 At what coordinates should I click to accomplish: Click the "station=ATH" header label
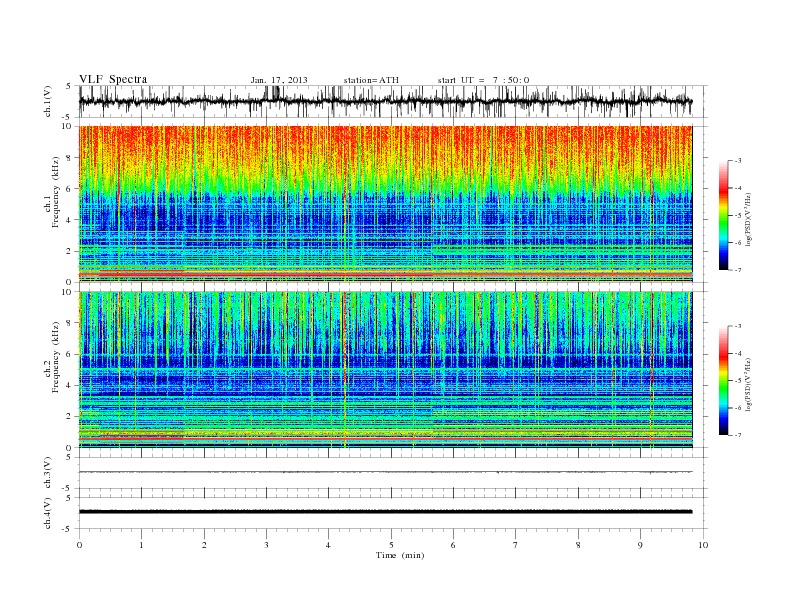(371, 80)
